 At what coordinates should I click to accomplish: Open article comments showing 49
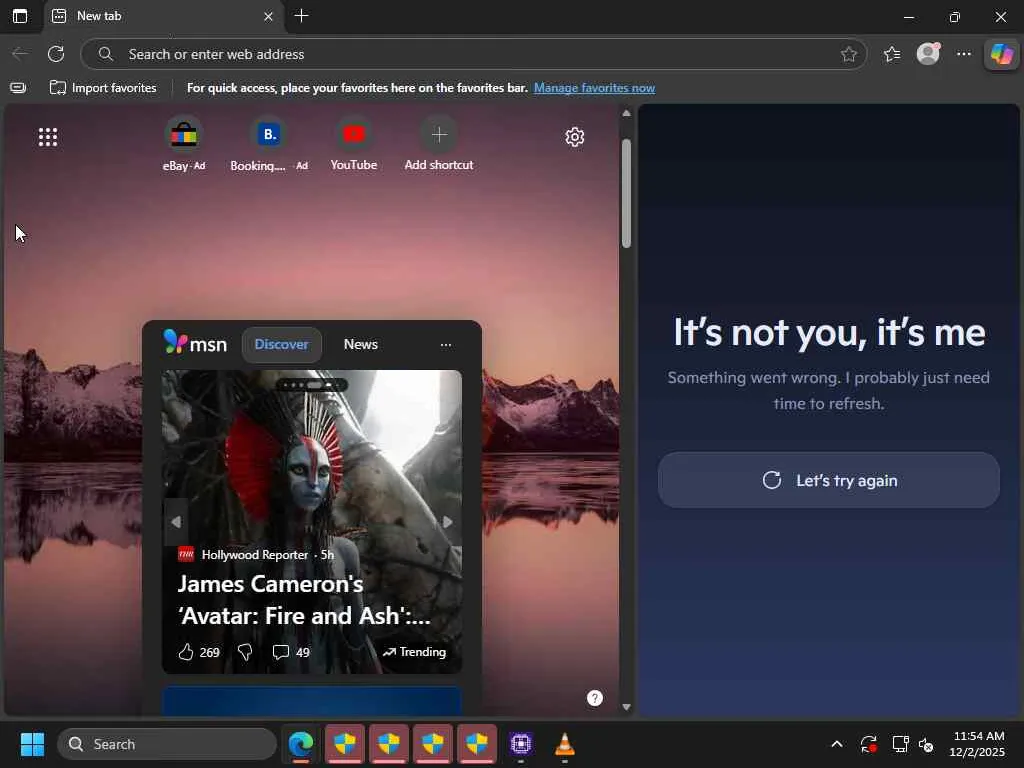click(x=291, y=652)
